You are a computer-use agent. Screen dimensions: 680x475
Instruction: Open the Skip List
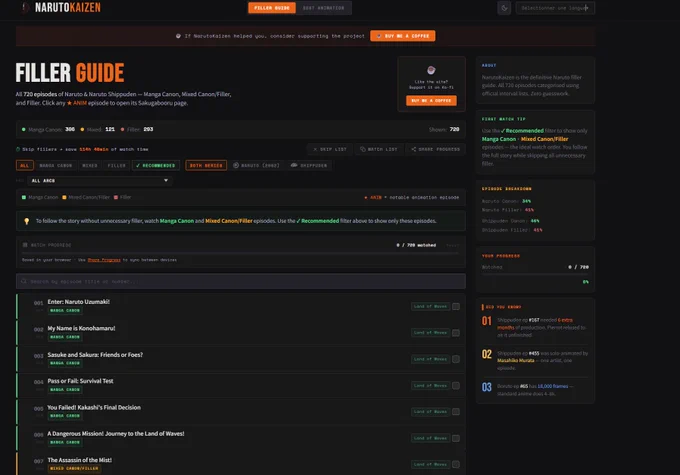330,149
